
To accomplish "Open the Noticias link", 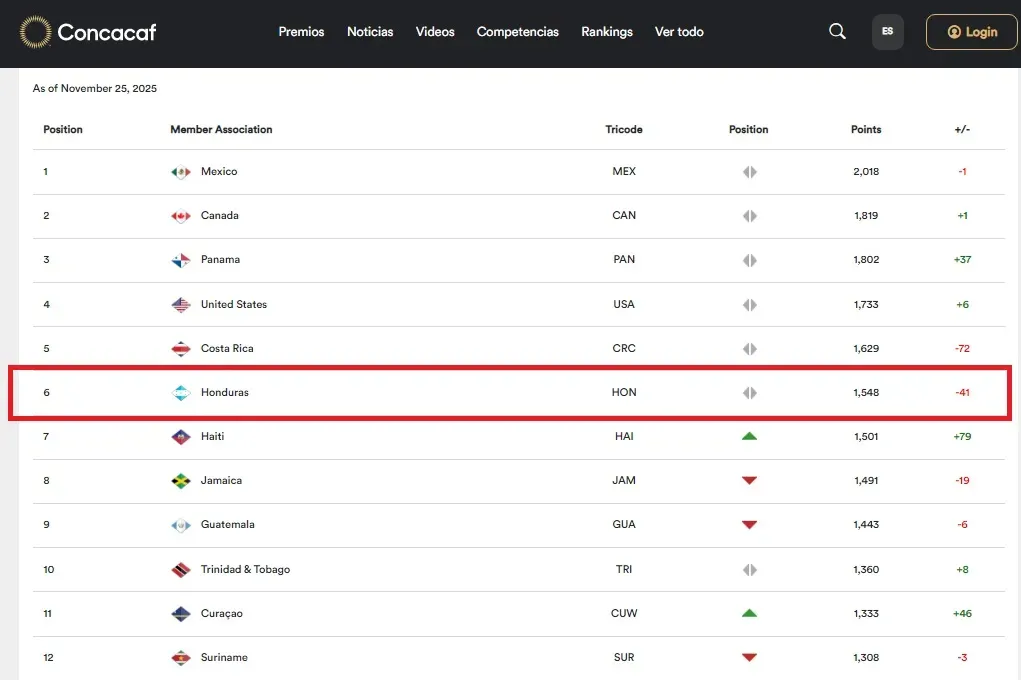I will click(x=370, y=32).
